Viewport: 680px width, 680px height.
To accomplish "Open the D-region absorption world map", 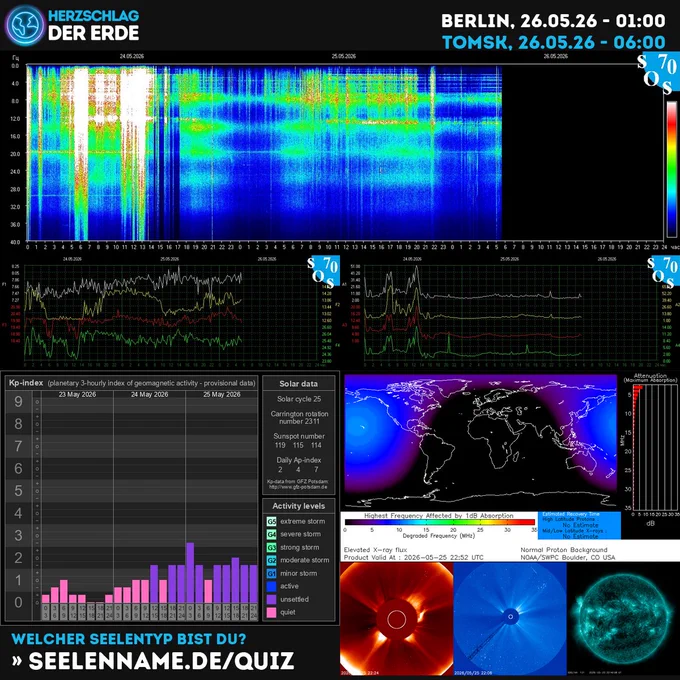I will point(481,441).
